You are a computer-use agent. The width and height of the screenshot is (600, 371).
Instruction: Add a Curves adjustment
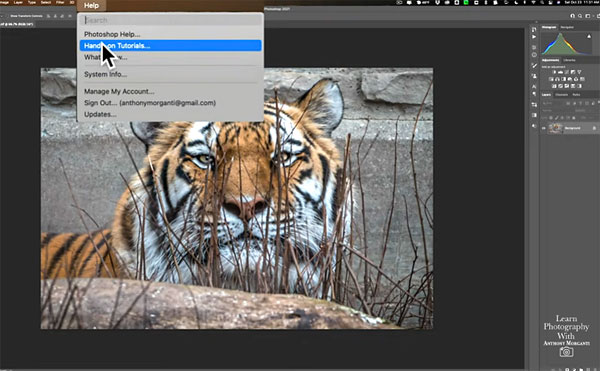pyautogui.click(x=567, y=72)
